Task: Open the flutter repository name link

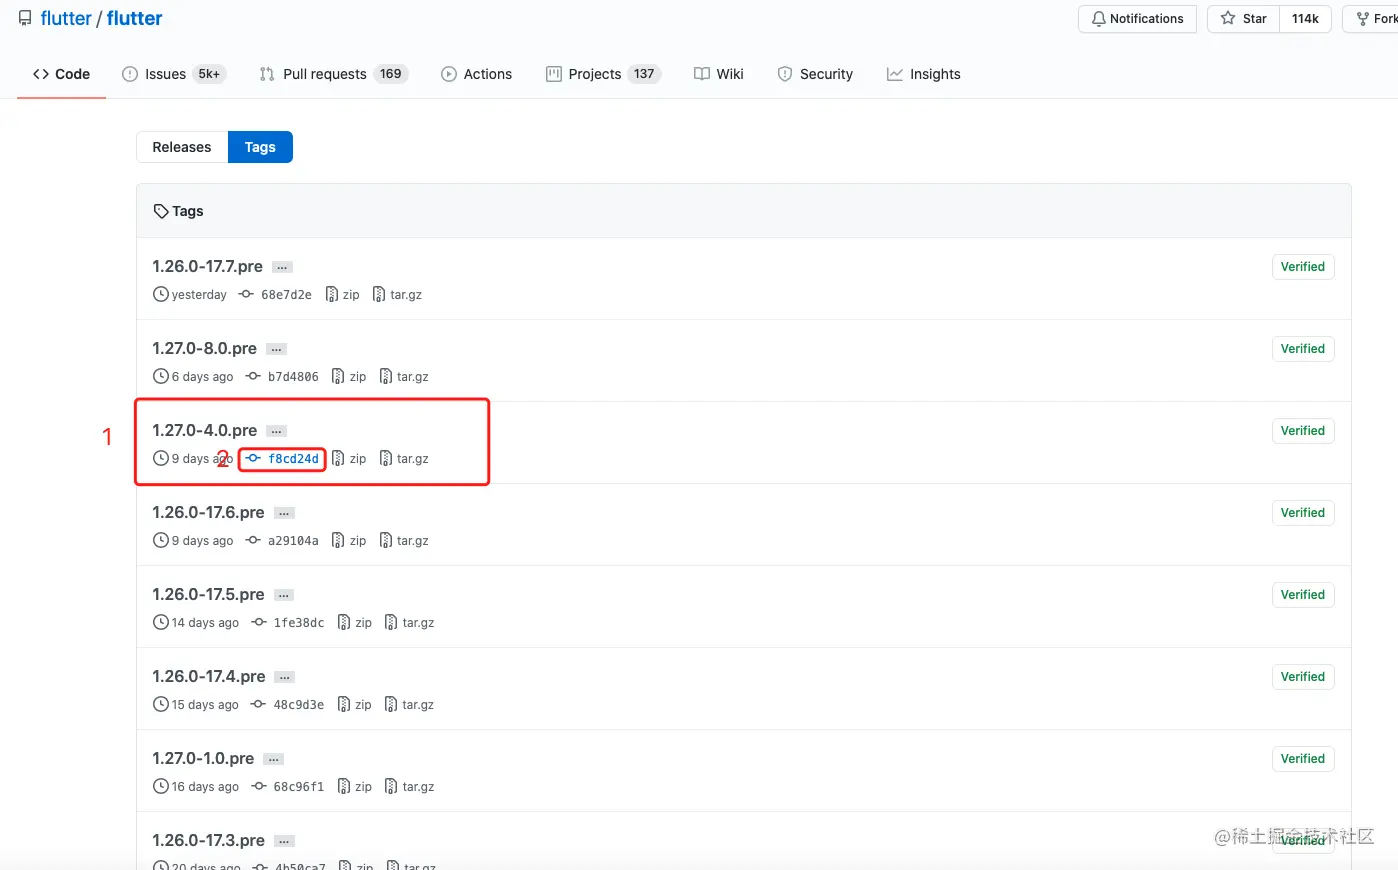Action: [x=135, y=18]
